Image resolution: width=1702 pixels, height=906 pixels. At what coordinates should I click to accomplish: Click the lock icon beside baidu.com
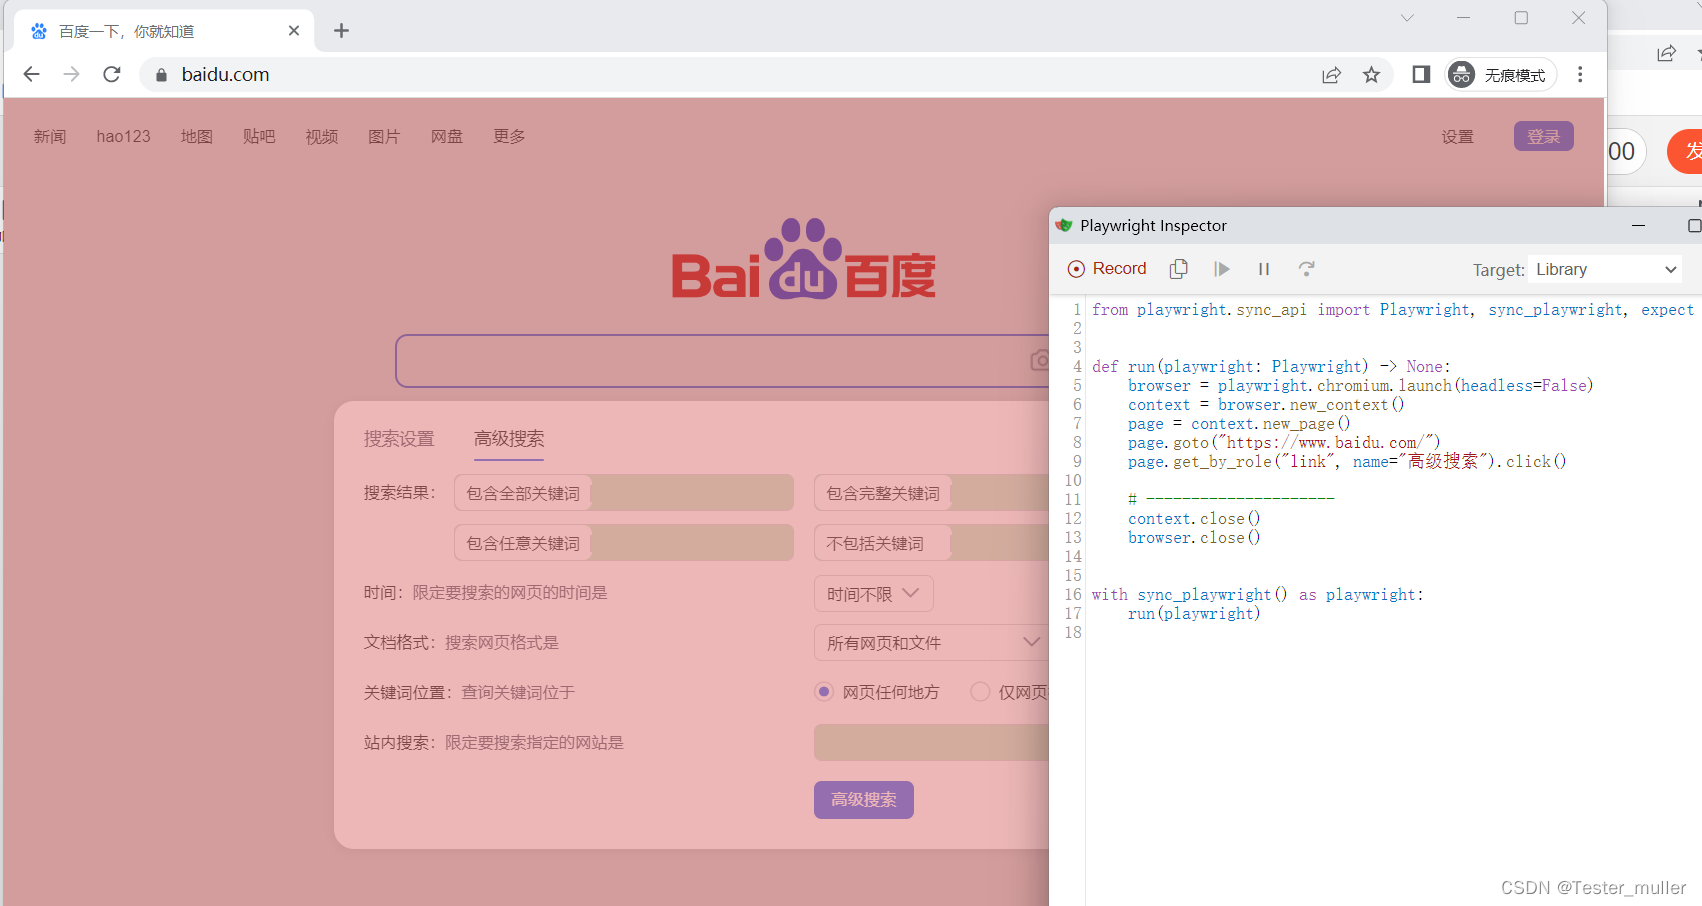point(161,75)
